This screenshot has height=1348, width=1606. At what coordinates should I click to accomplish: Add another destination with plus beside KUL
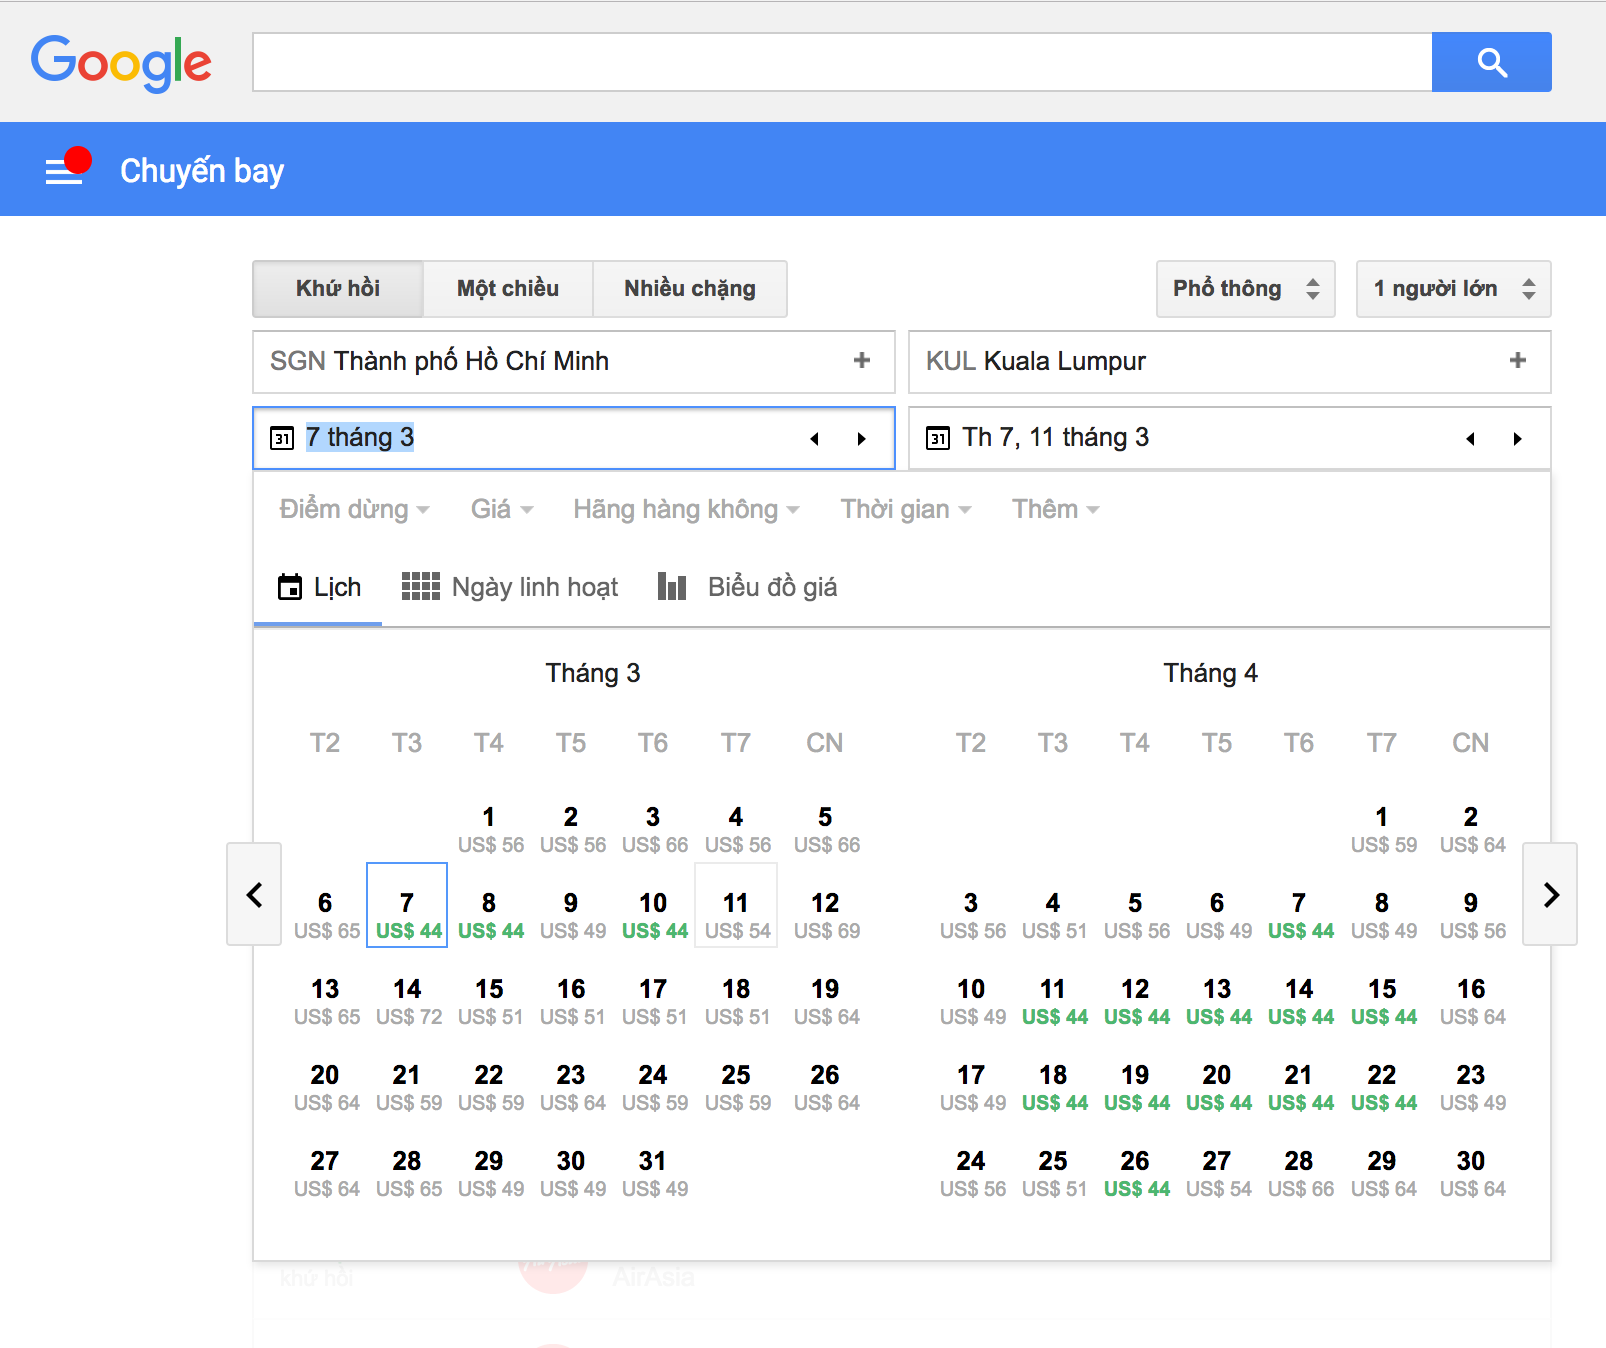tap(1518, 360)
